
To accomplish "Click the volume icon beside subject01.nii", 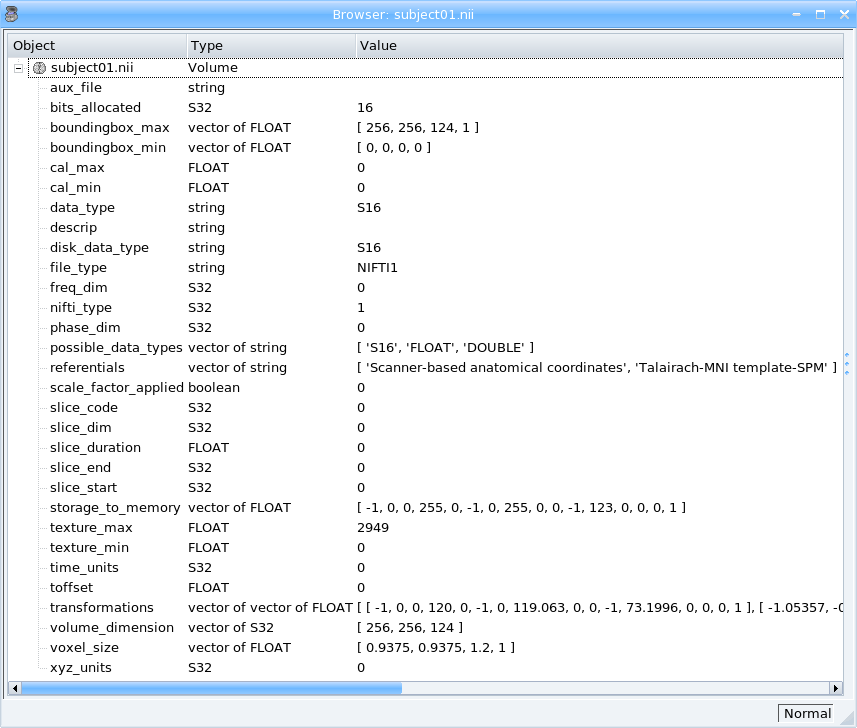I will (x=37, y=67).
